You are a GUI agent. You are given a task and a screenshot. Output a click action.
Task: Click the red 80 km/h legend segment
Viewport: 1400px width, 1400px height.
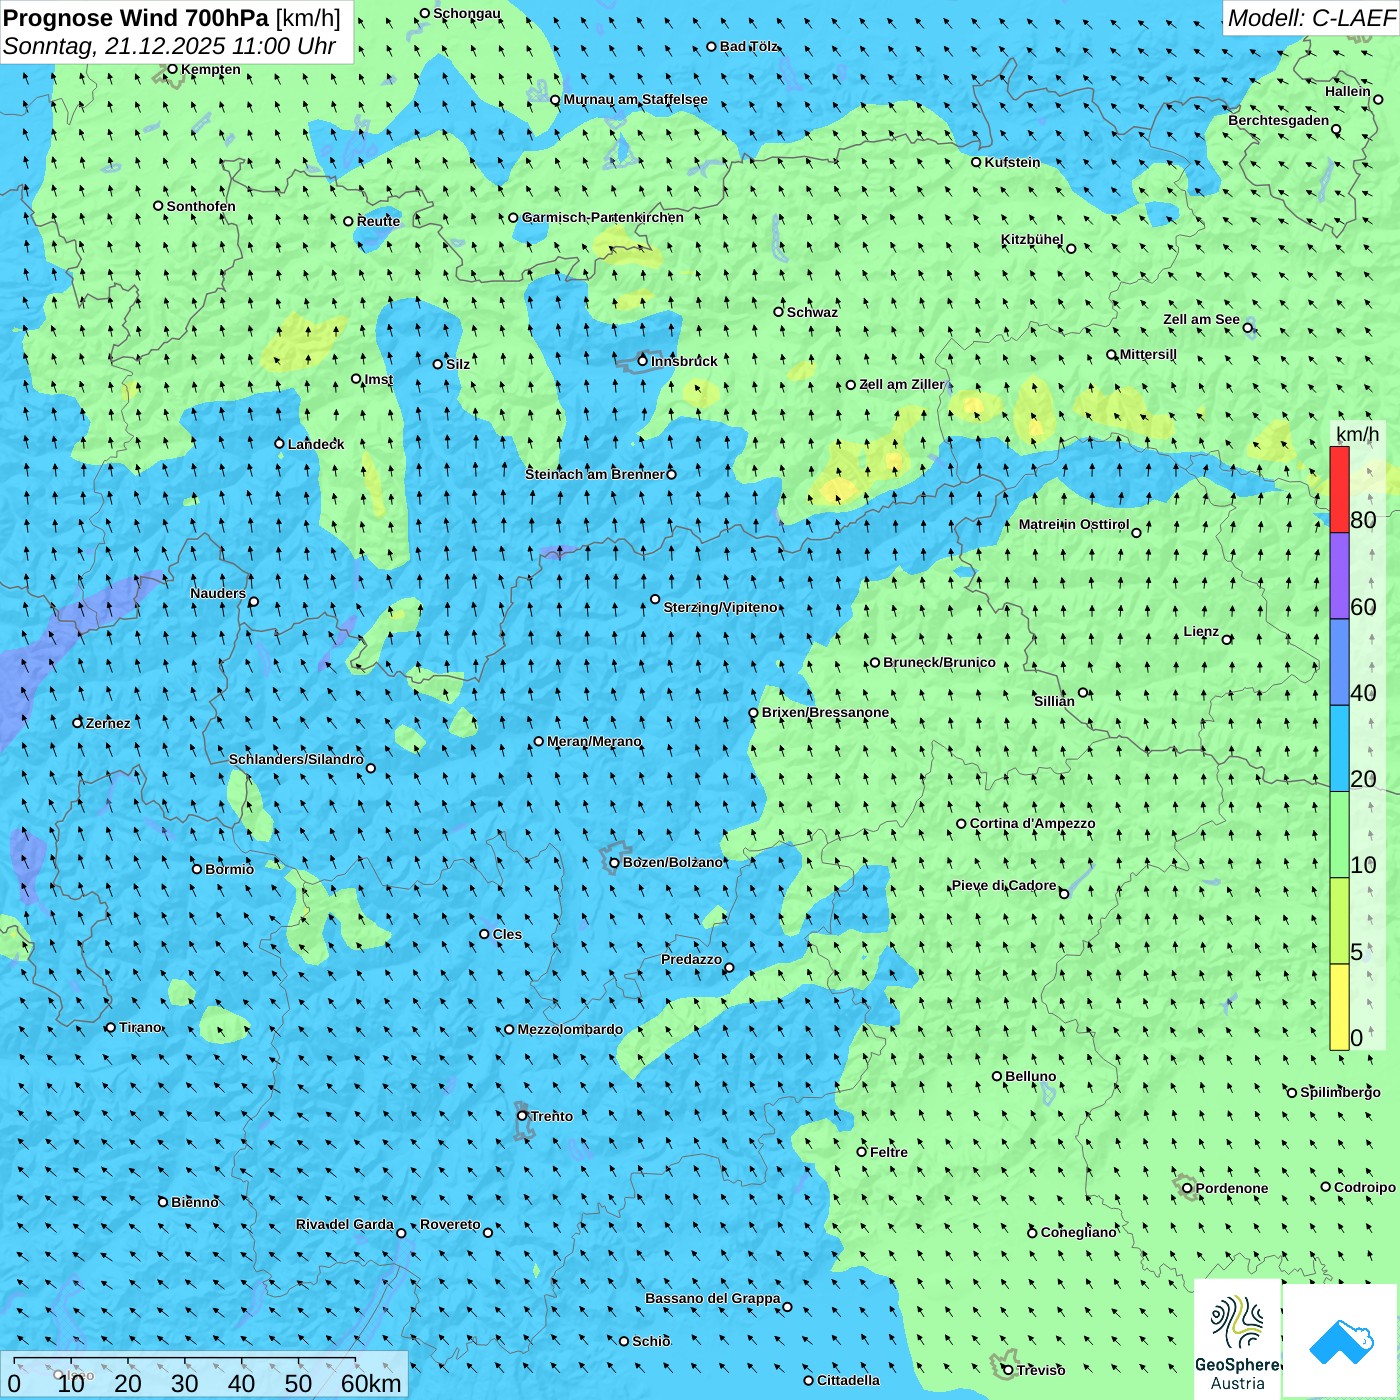(1339, 489)
